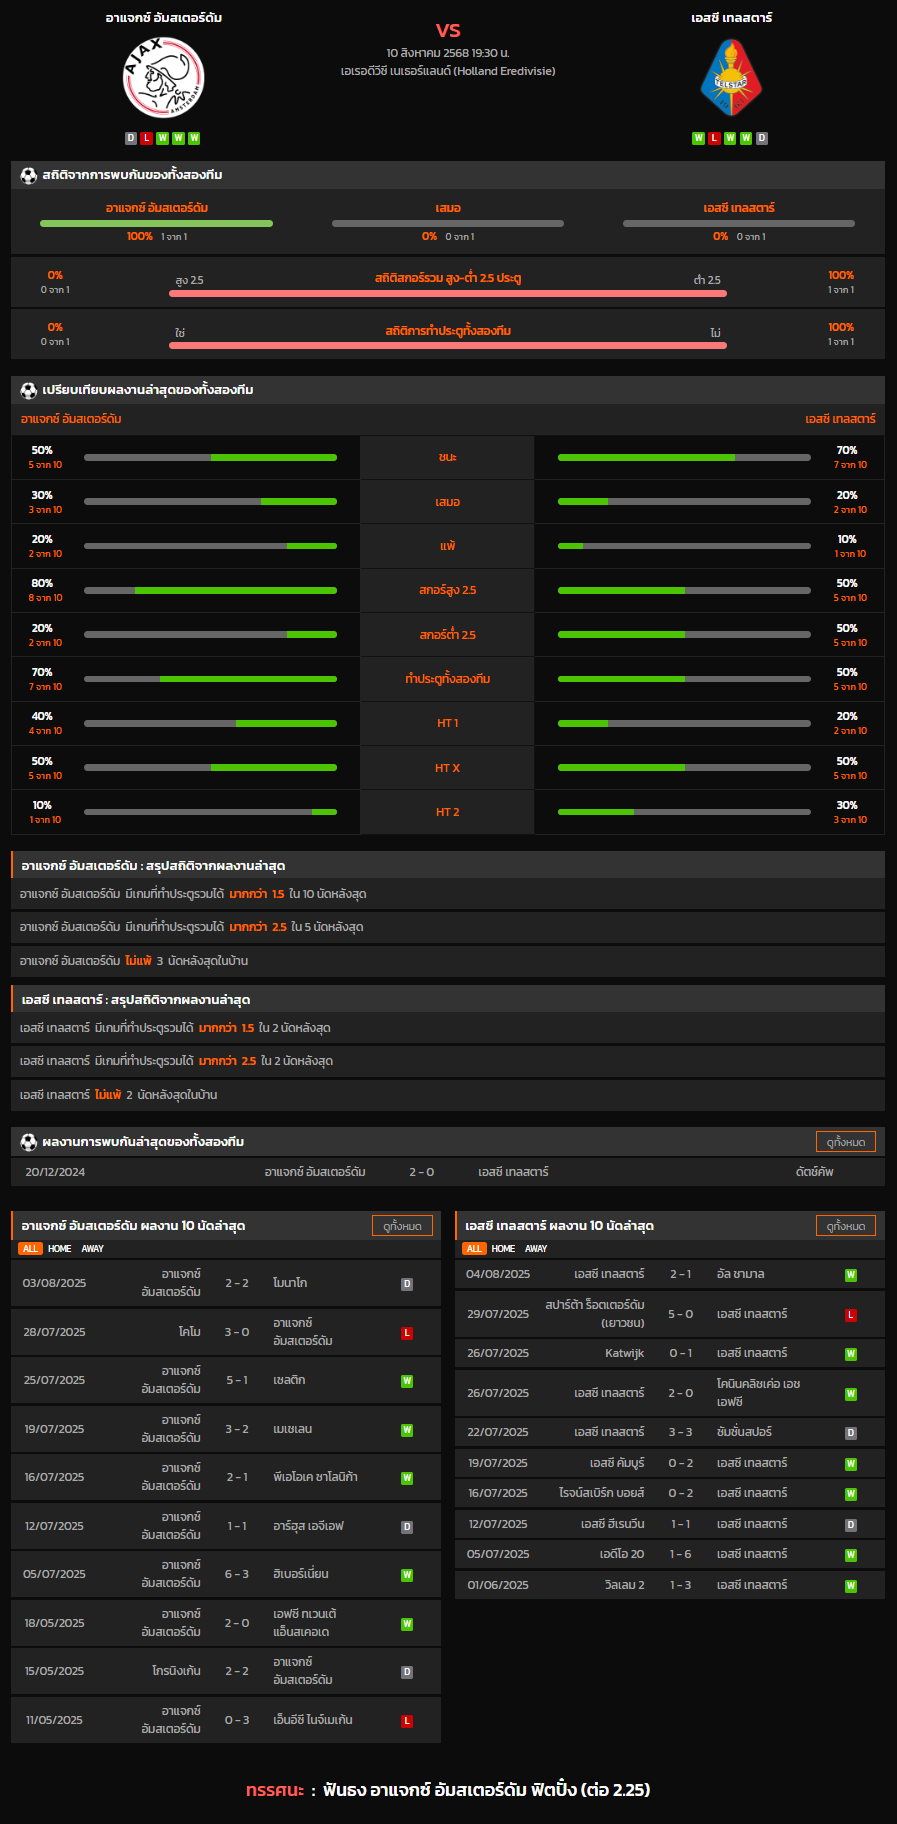The height and width of the screenshot is (1824, 897).
Task: Select HOME tab in Telstar last 10 matches
Action: (x=503, y=1248)
